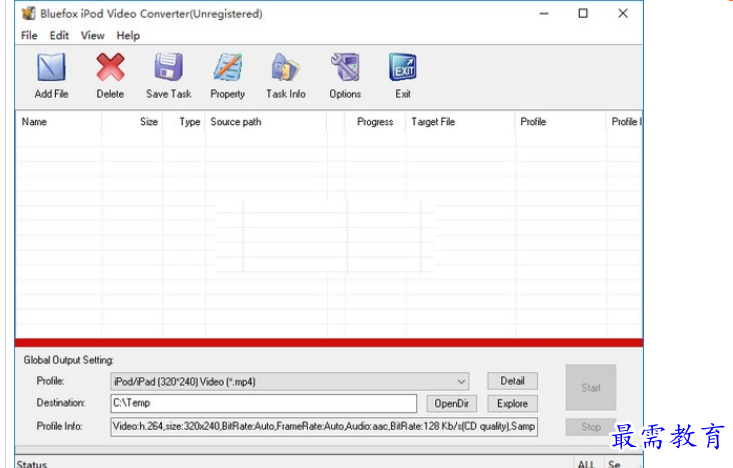Click the Profile column header
This screenshot has height=468, width=733.
560,122
